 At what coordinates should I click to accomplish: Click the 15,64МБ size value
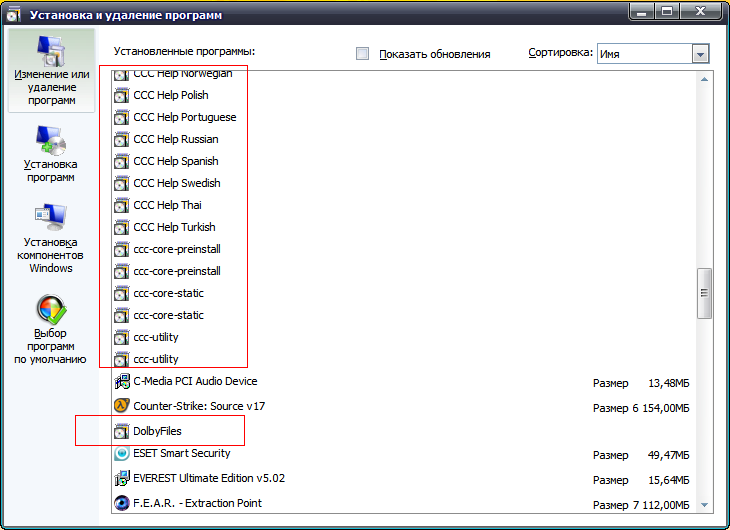(x=669, y=480)
